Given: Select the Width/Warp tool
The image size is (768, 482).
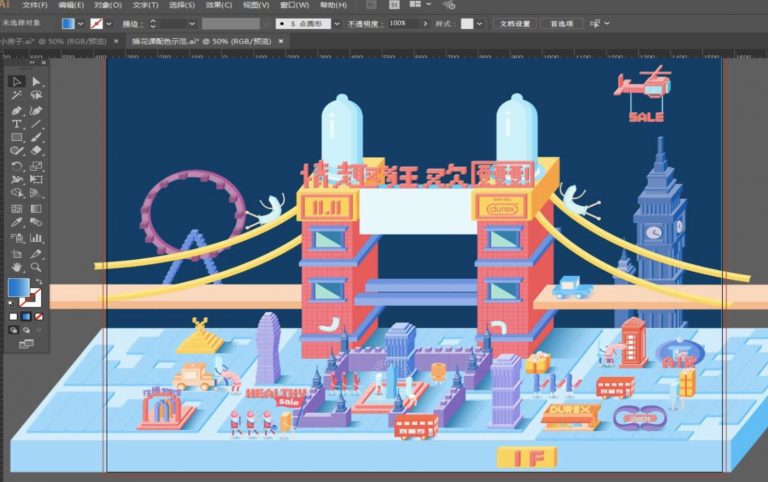Looking at the screenshot, I should pos(17,179).
